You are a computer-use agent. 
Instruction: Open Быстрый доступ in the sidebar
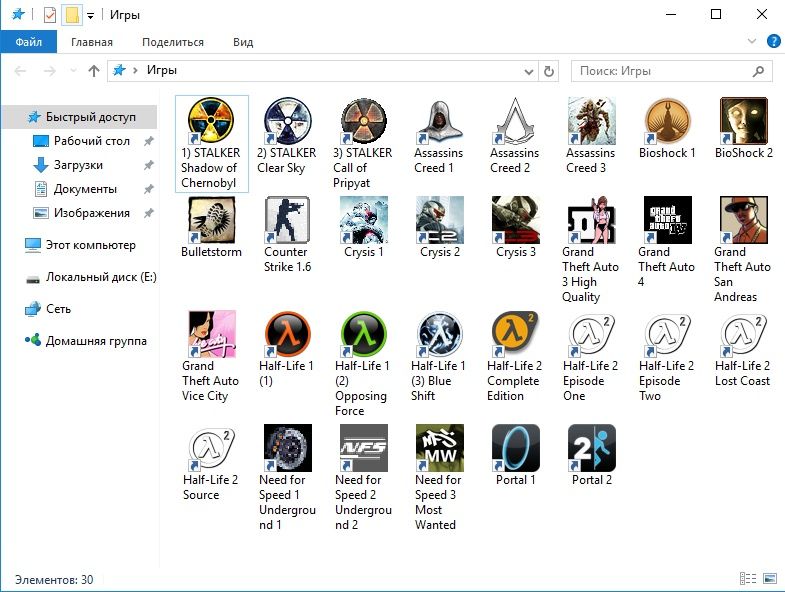(x=80, y=117)
